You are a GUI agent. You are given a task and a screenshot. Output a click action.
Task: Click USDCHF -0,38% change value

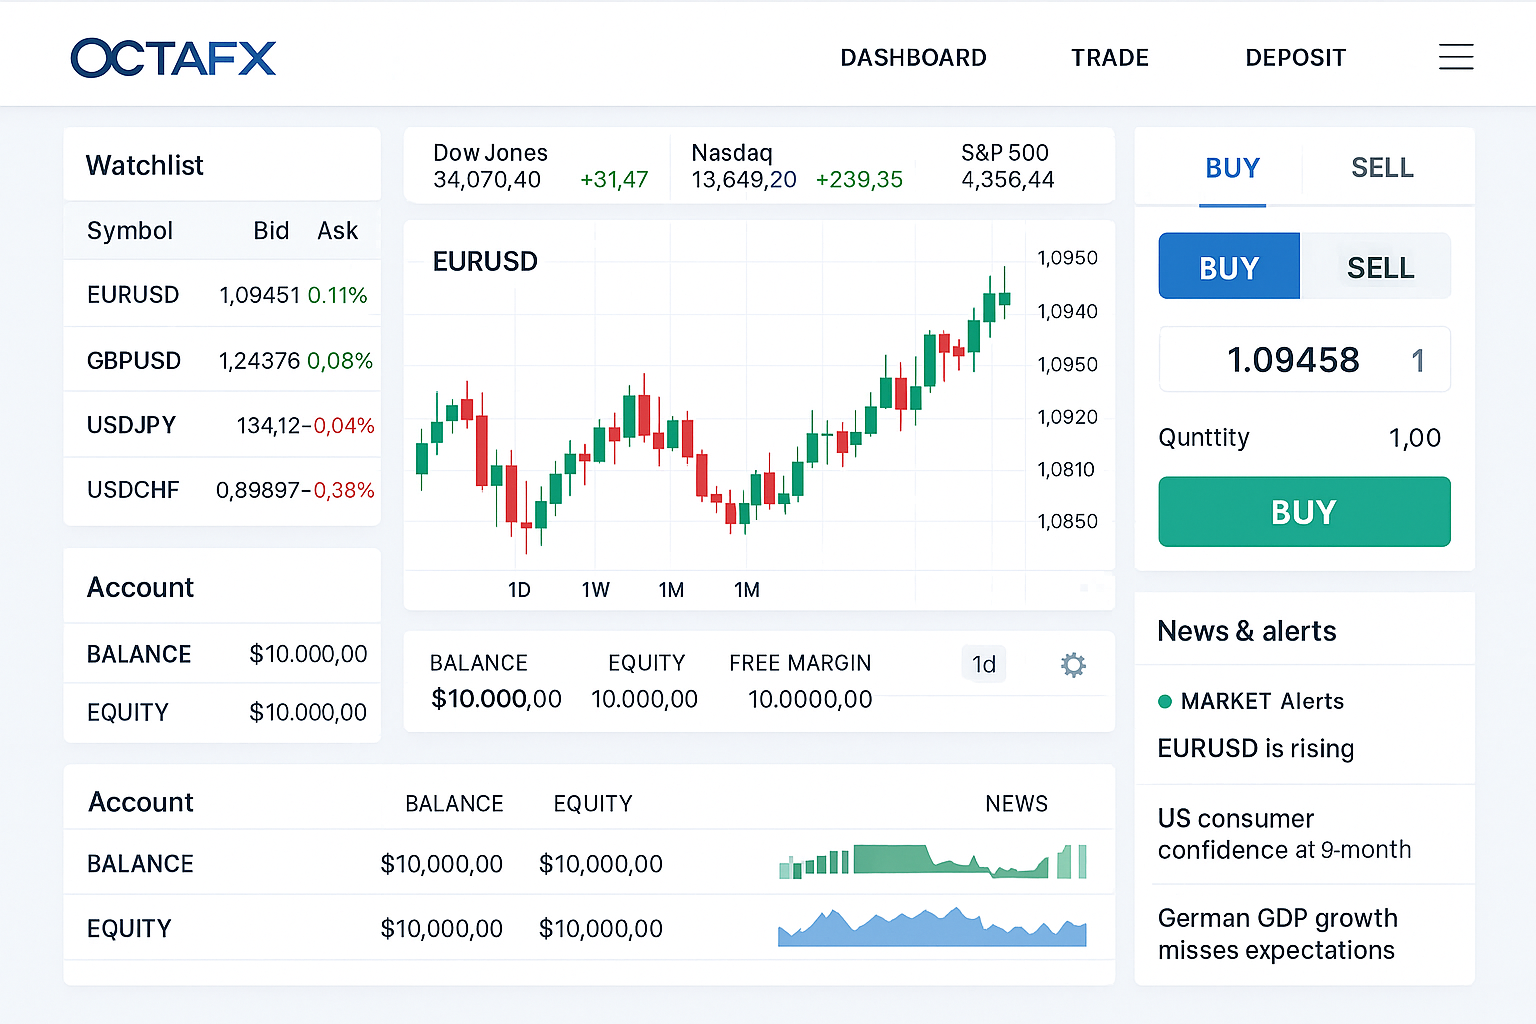click(x=340, y=491)
